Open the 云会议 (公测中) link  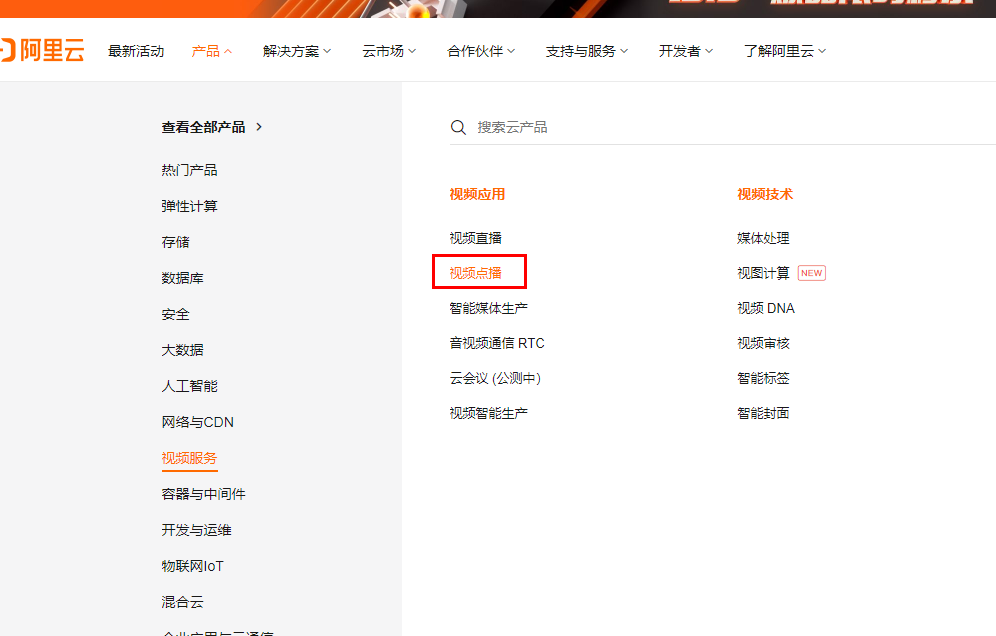(495, 378)
